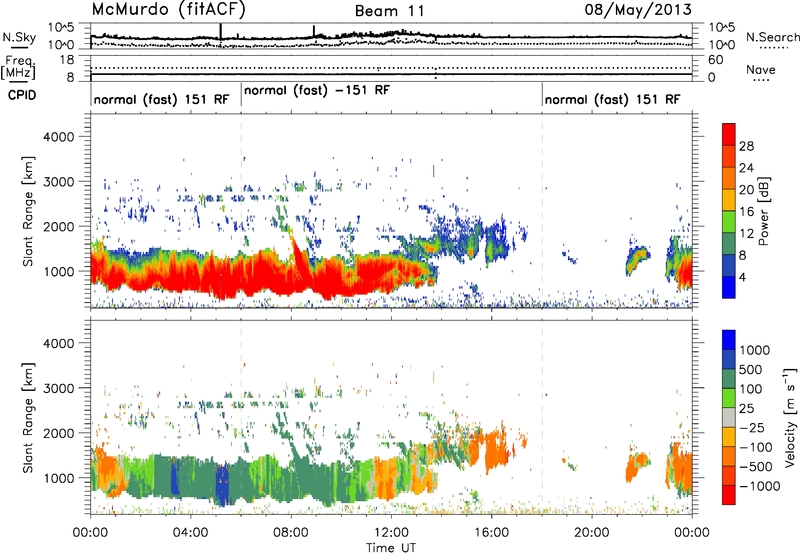Click the "-500" tick on velocity colorbar
Image resolution: width=800 pixels, height=554 pixels.
click(755, 467)
